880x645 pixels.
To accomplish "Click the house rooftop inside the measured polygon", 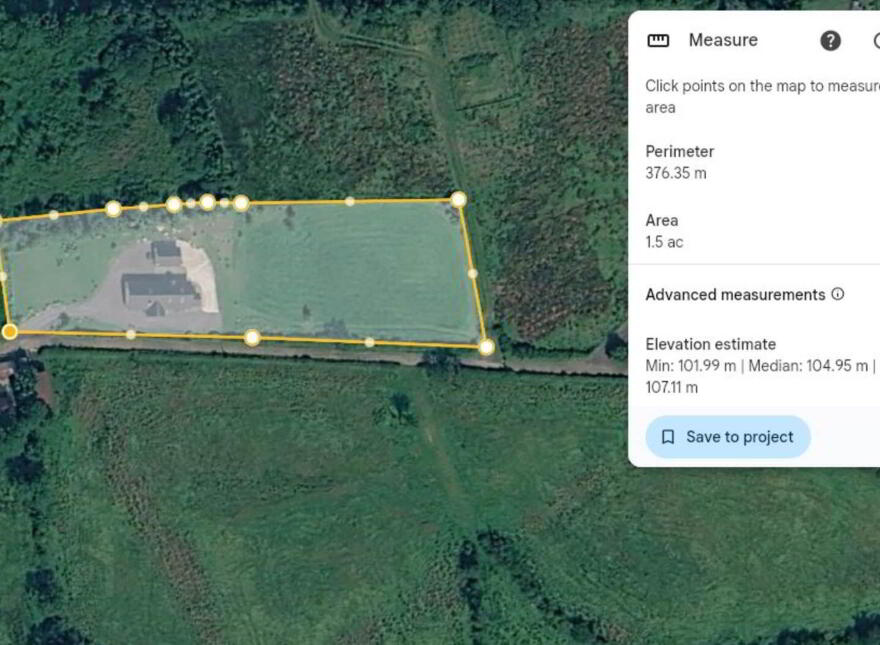I will point(159,287).
